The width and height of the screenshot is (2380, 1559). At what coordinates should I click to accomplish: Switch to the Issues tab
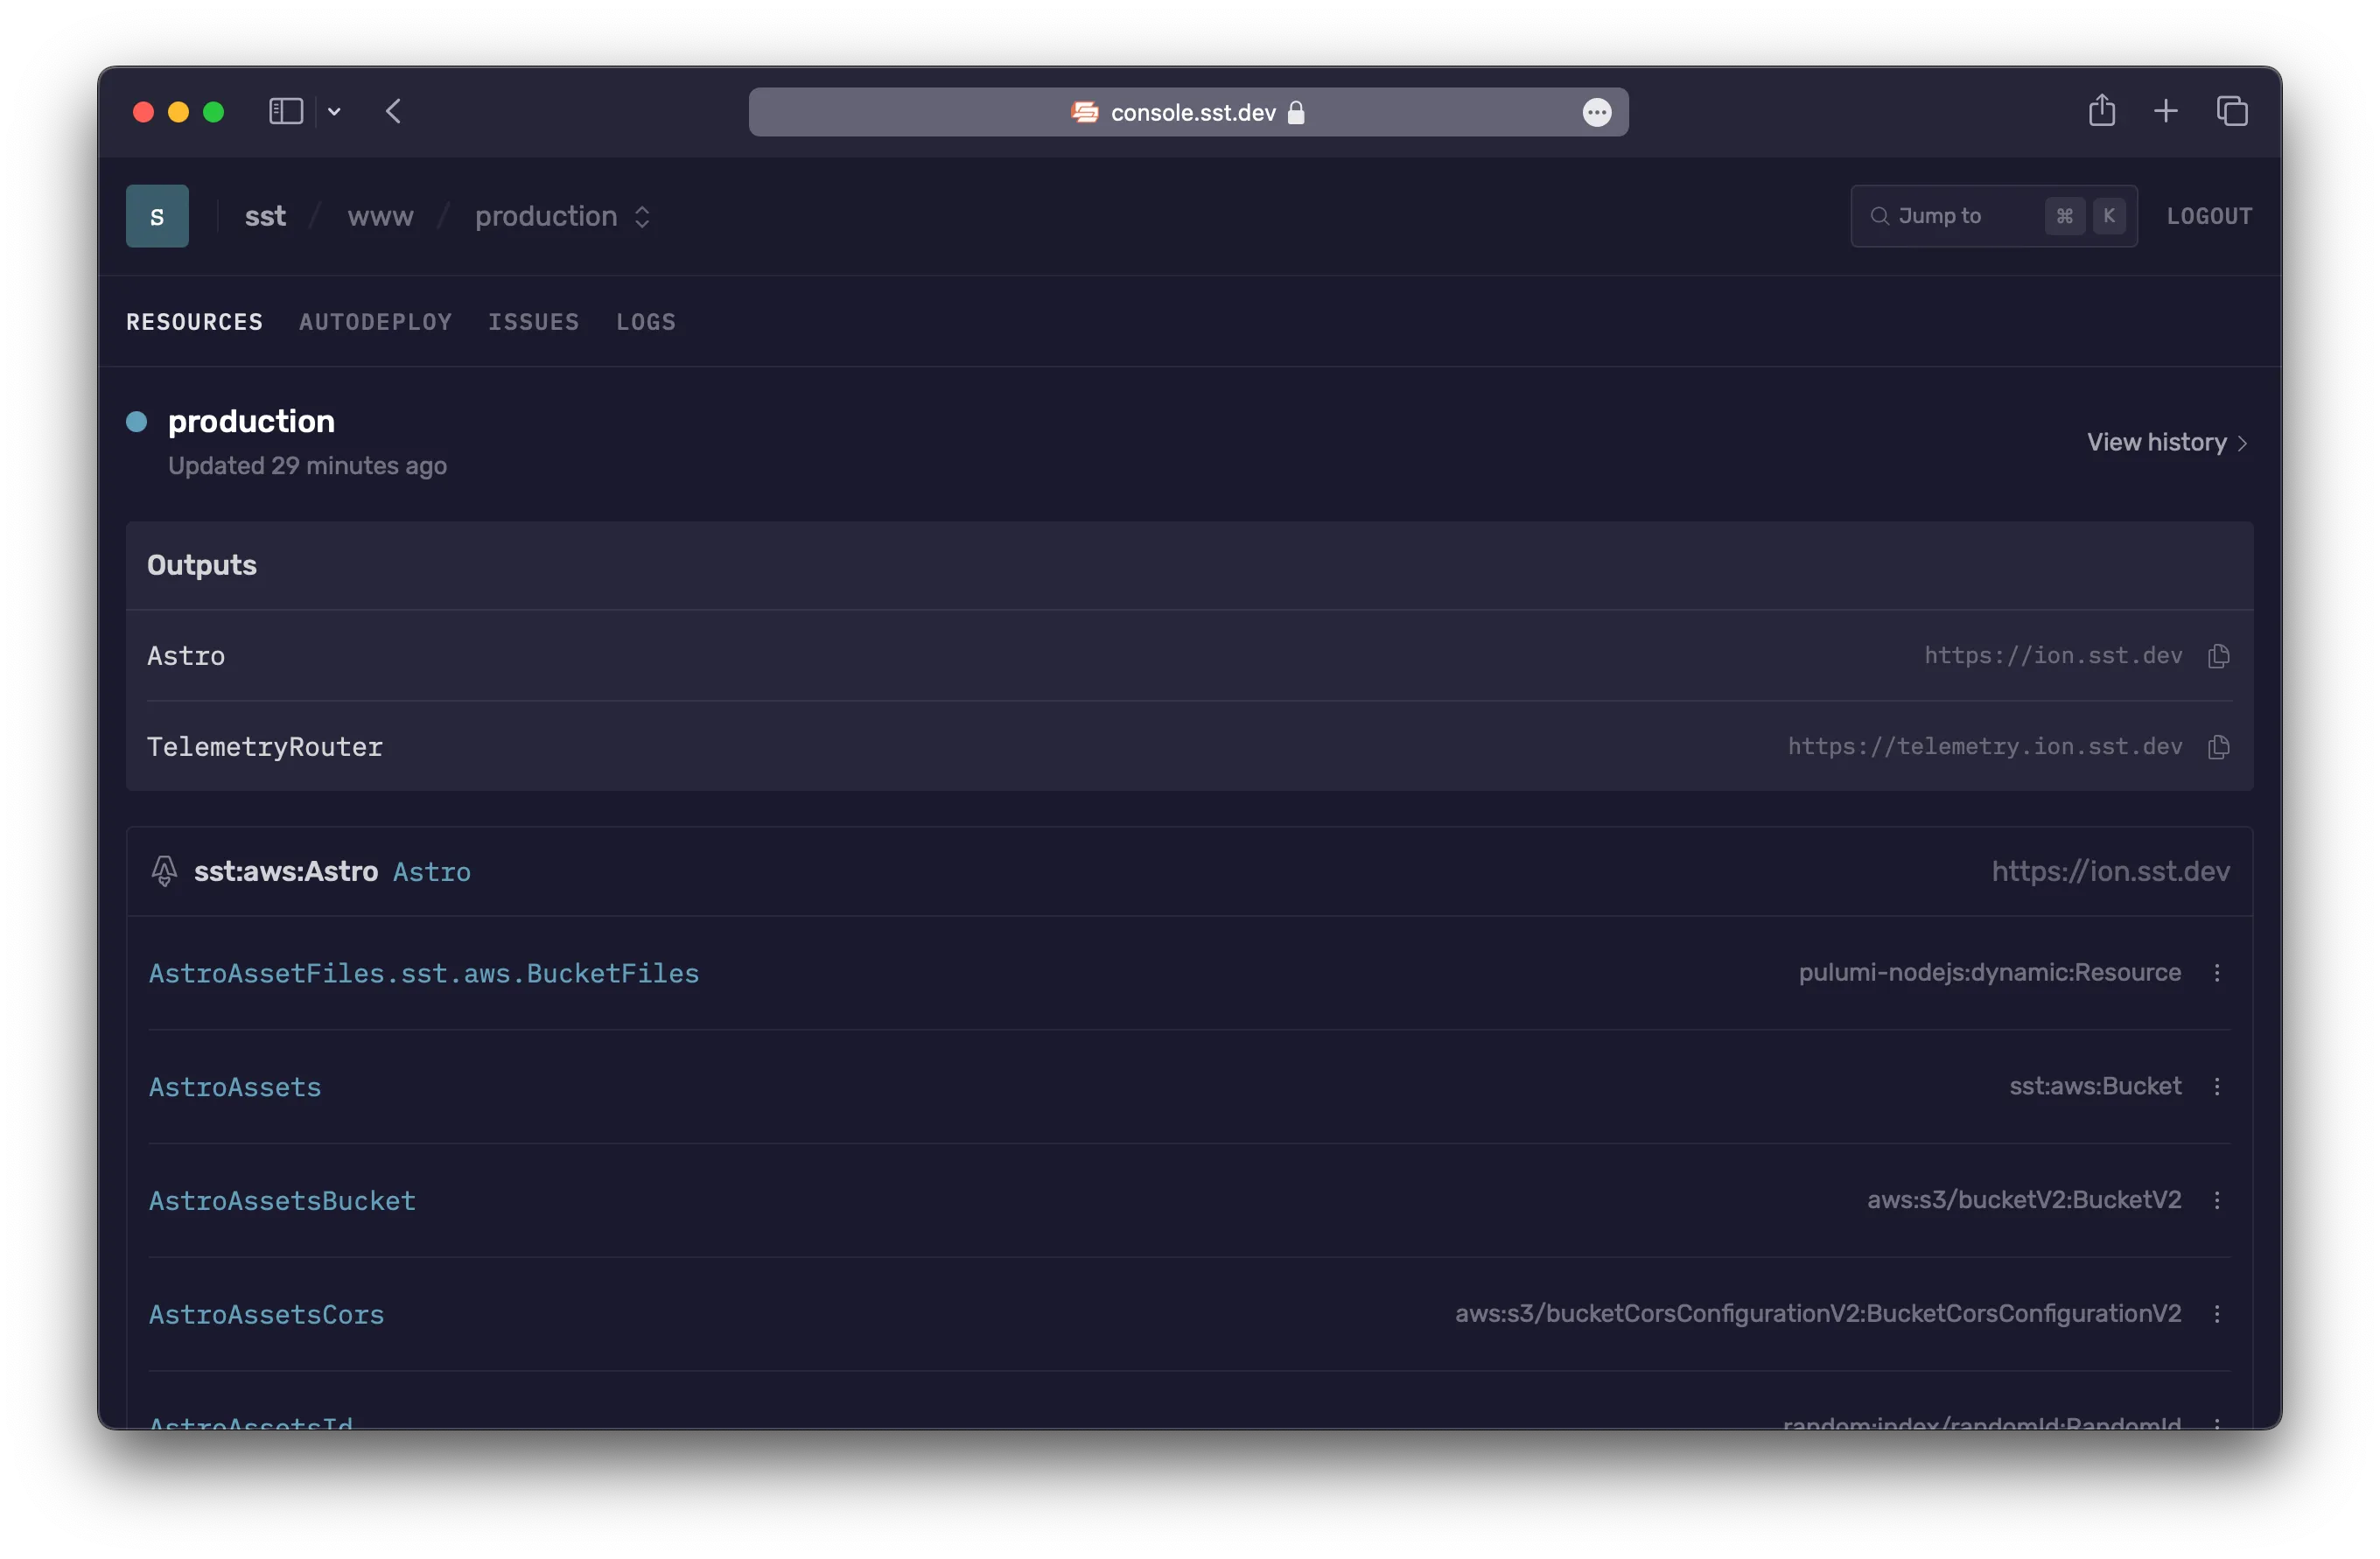tap(533, 322)
